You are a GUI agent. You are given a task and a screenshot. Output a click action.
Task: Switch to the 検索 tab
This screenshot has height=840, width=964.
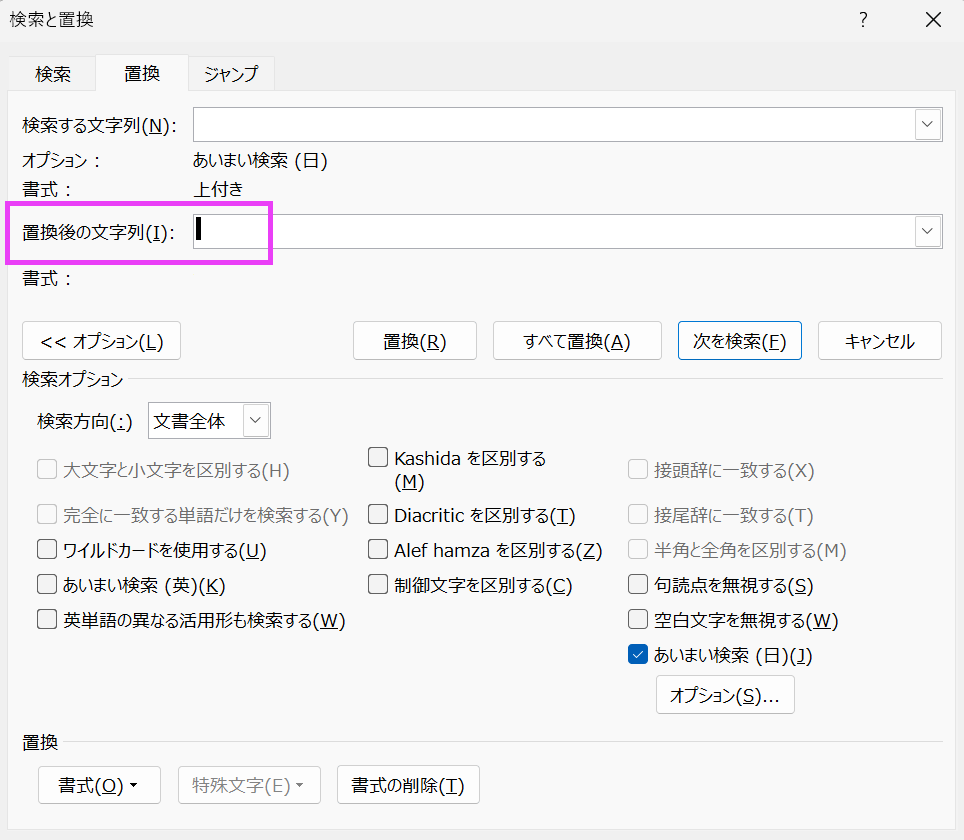[53, 74]
